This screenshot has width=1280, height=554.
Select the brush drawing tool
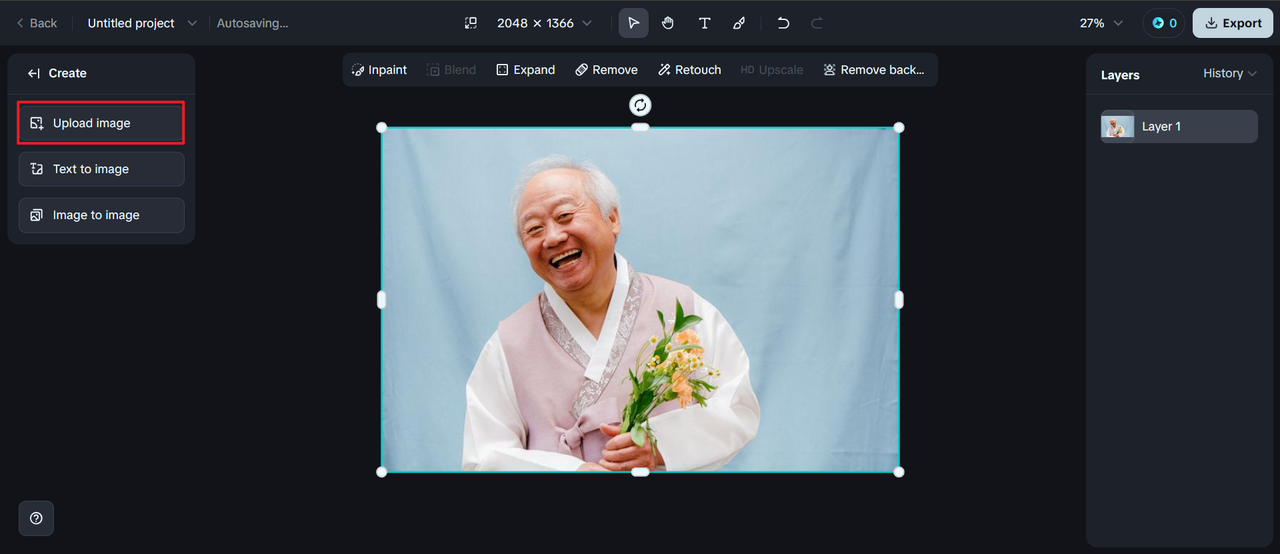(x=739, y=23)
